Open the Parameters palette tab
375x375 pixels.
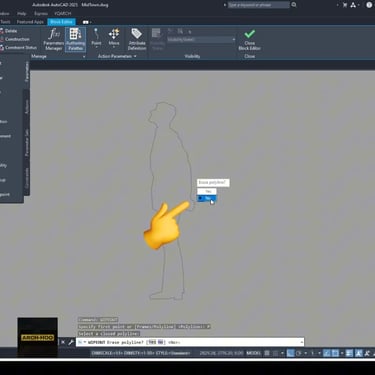27,71
